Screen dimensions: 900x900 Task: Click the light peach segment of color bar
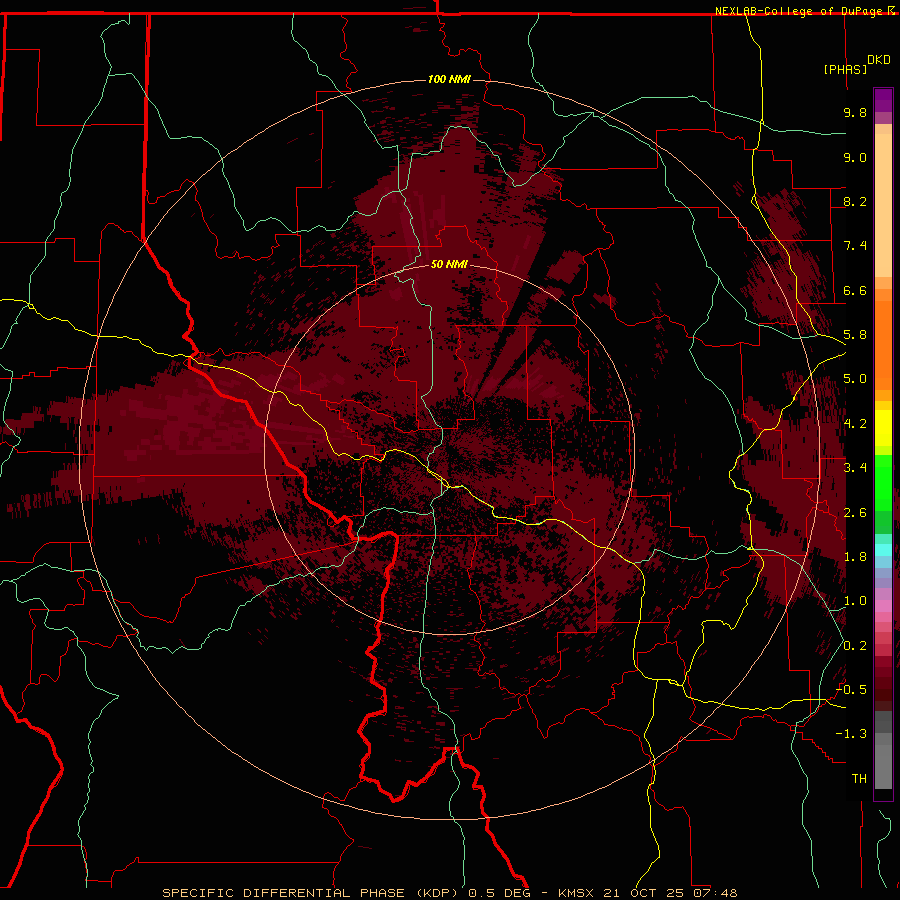(x=883, y=205)
